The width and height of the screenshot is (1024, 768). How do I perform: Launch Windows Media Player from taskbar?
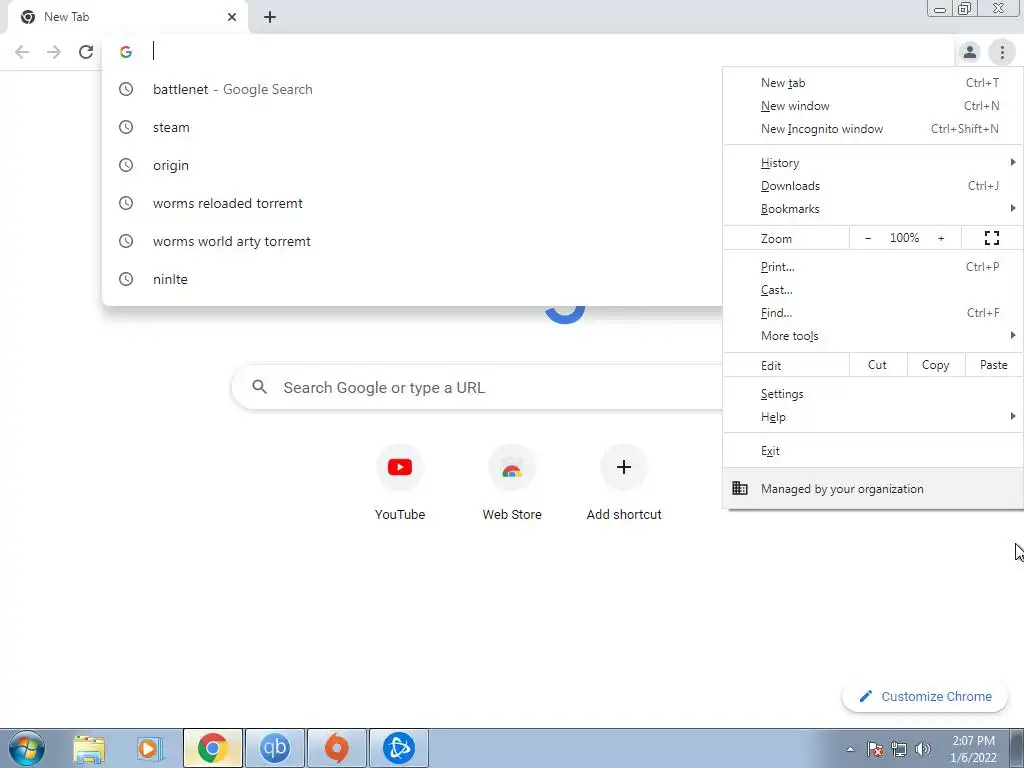(150, 748)
